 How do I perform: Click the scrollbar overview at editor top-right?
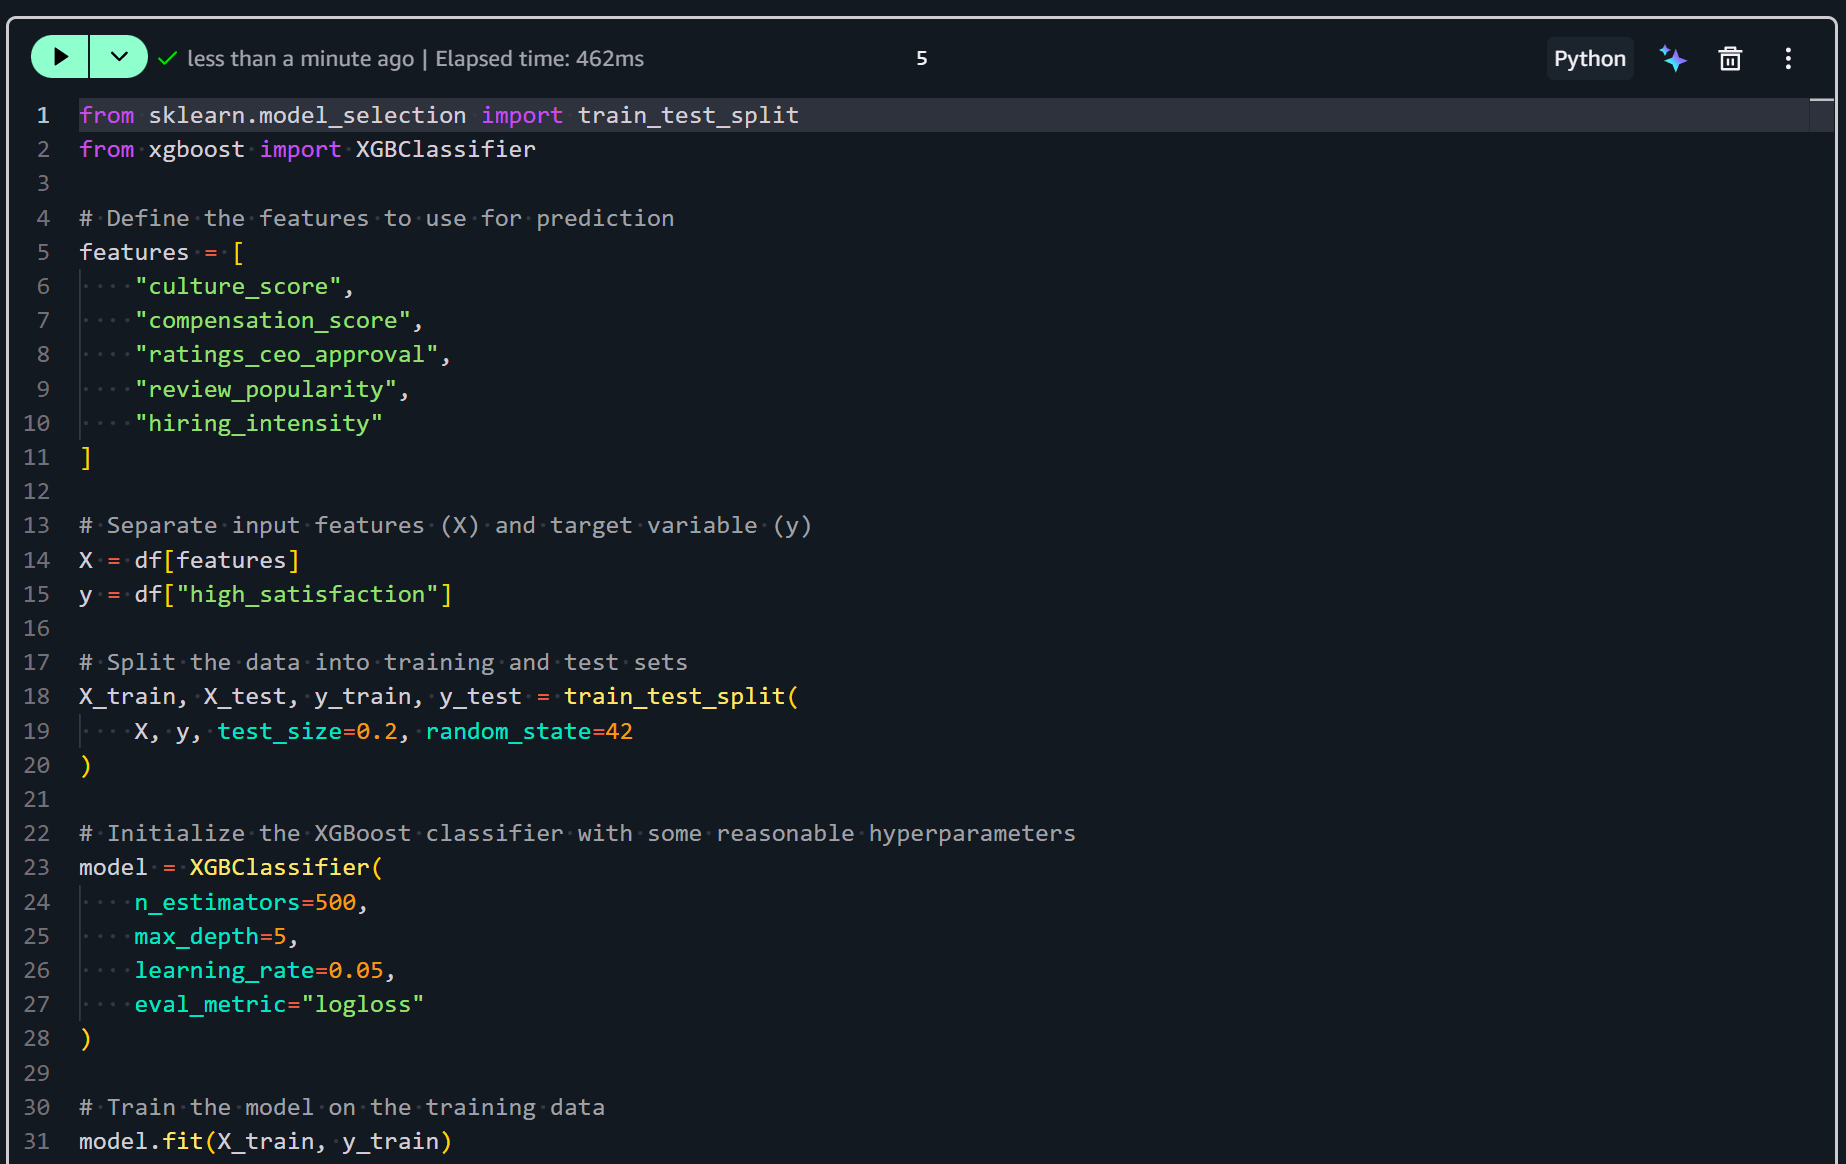click(1822, 115)
